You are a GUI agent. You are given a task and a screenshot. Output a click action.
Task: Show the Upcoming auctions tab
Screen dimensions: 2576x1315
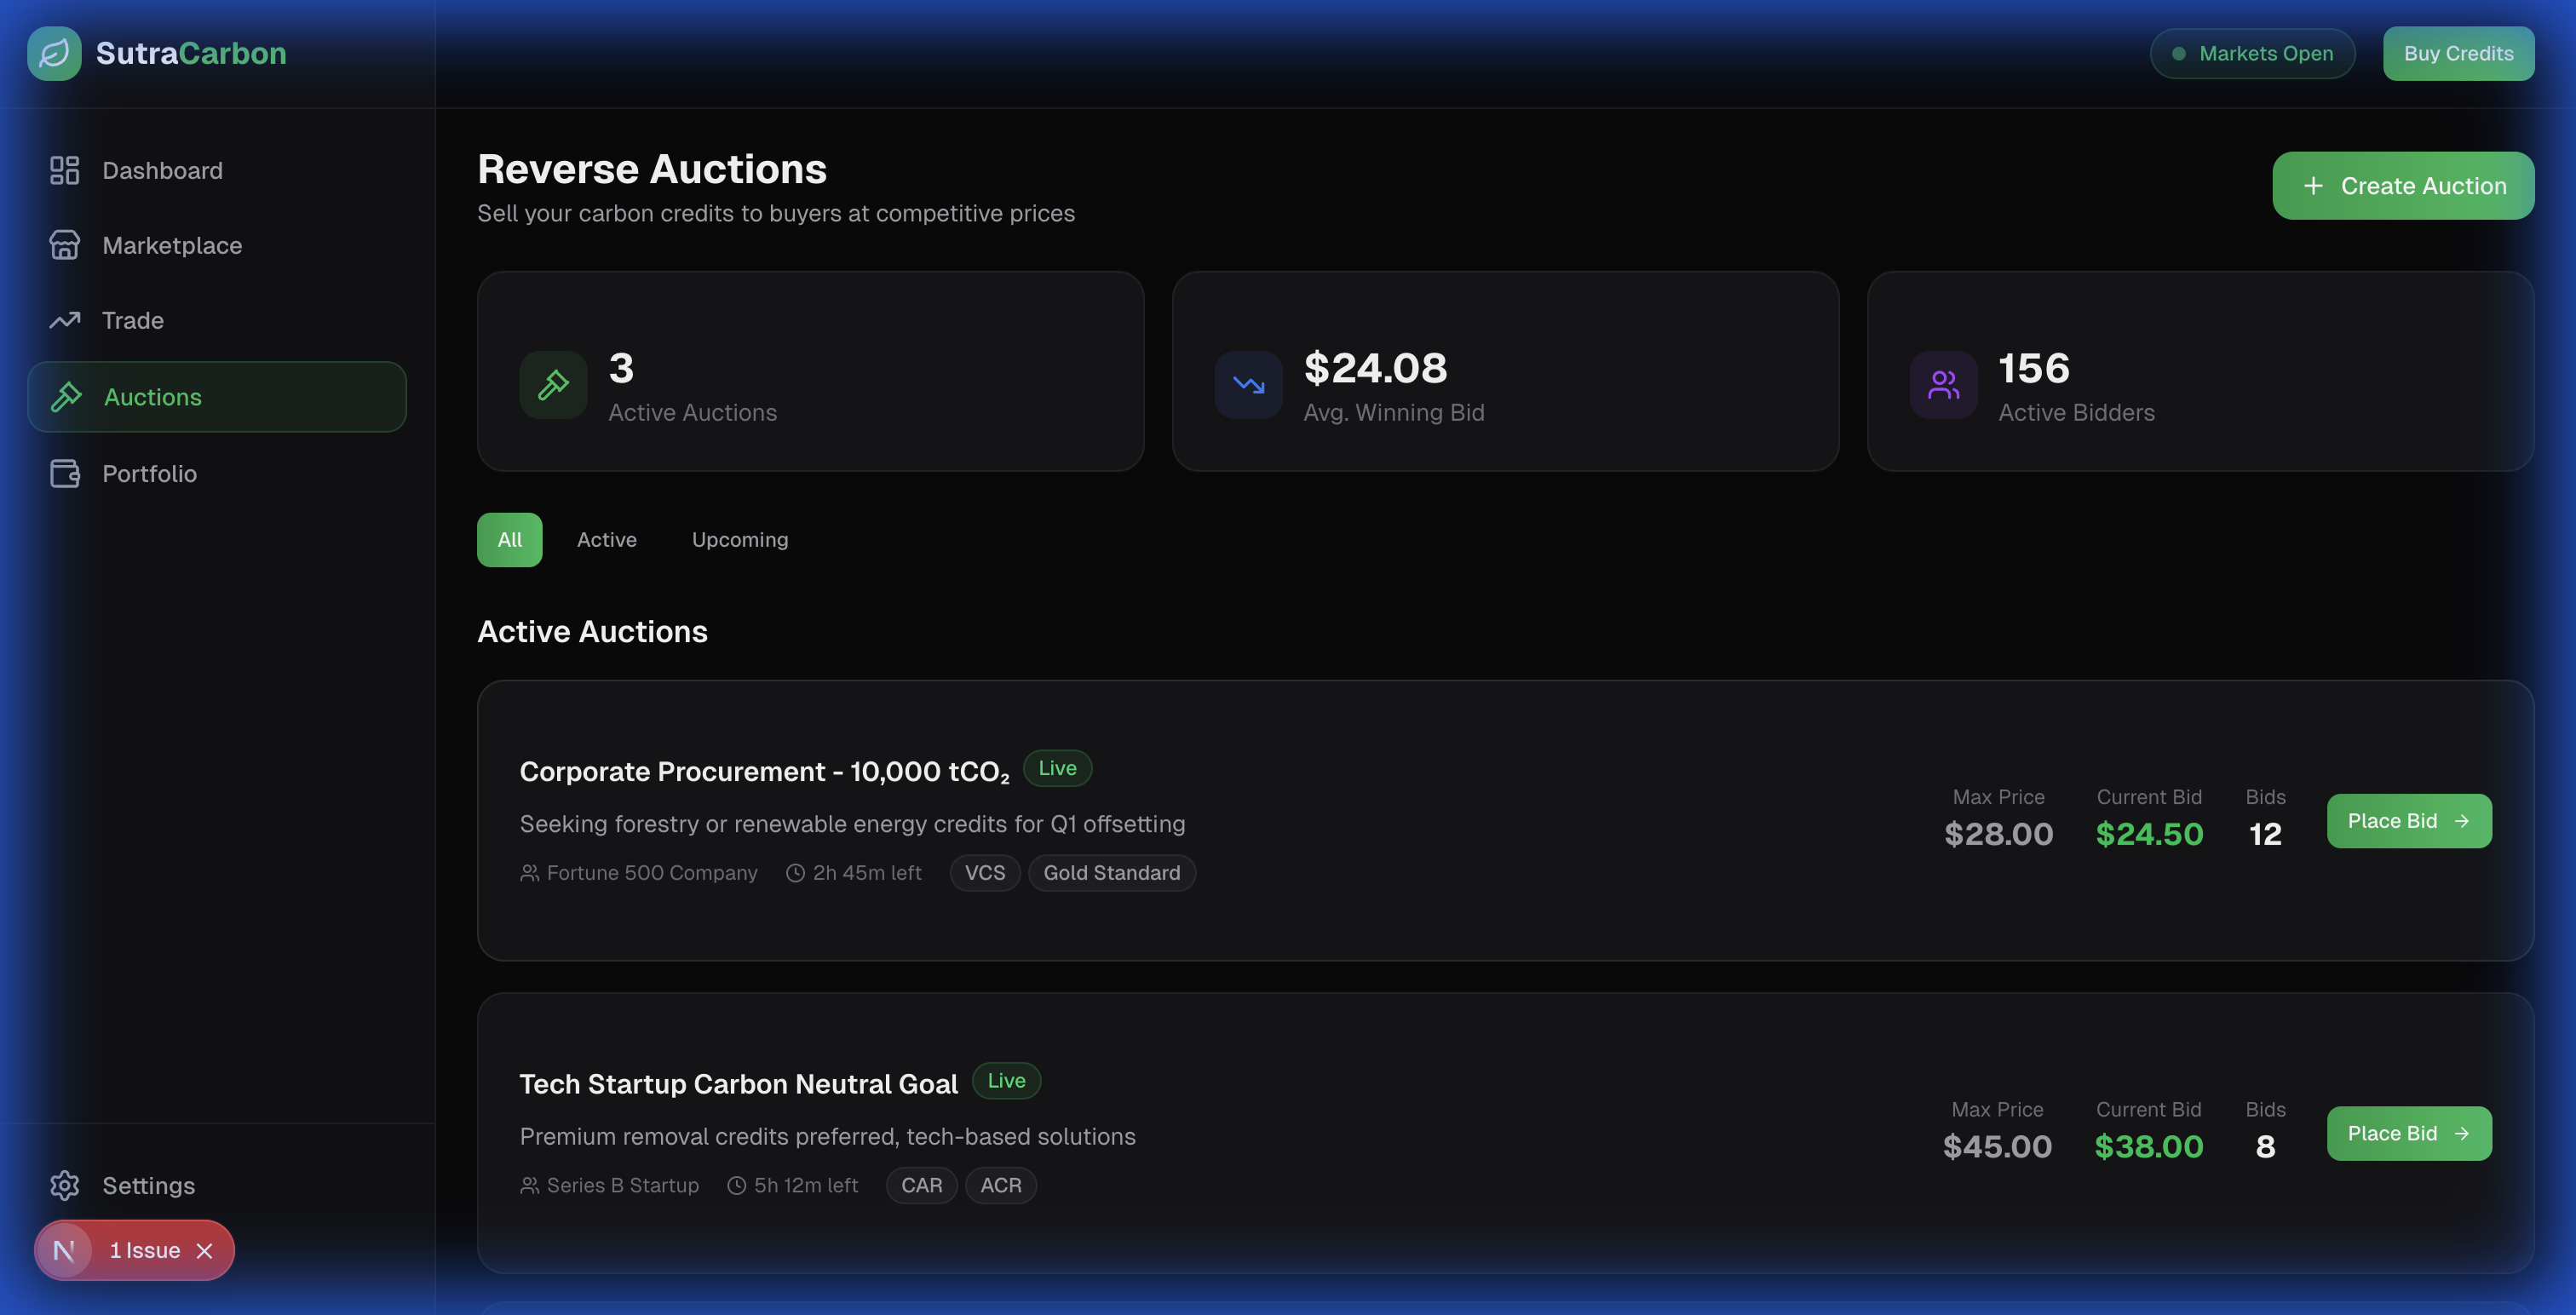pos(739,540)
